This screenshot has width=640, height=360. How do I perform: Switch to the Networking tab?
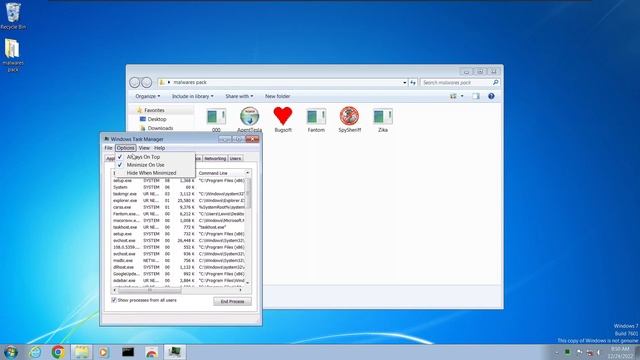[215, 158]
